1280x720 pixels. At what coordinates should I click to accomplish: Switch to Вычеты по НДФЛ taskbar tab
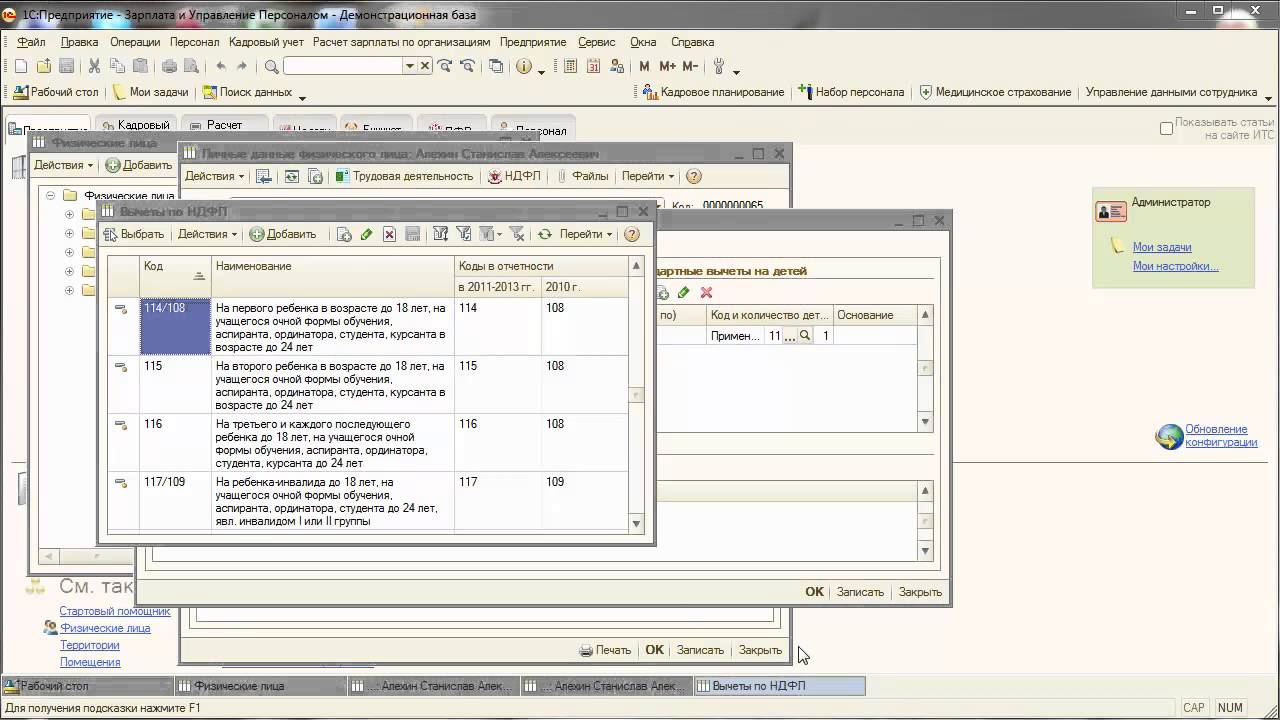779,686
